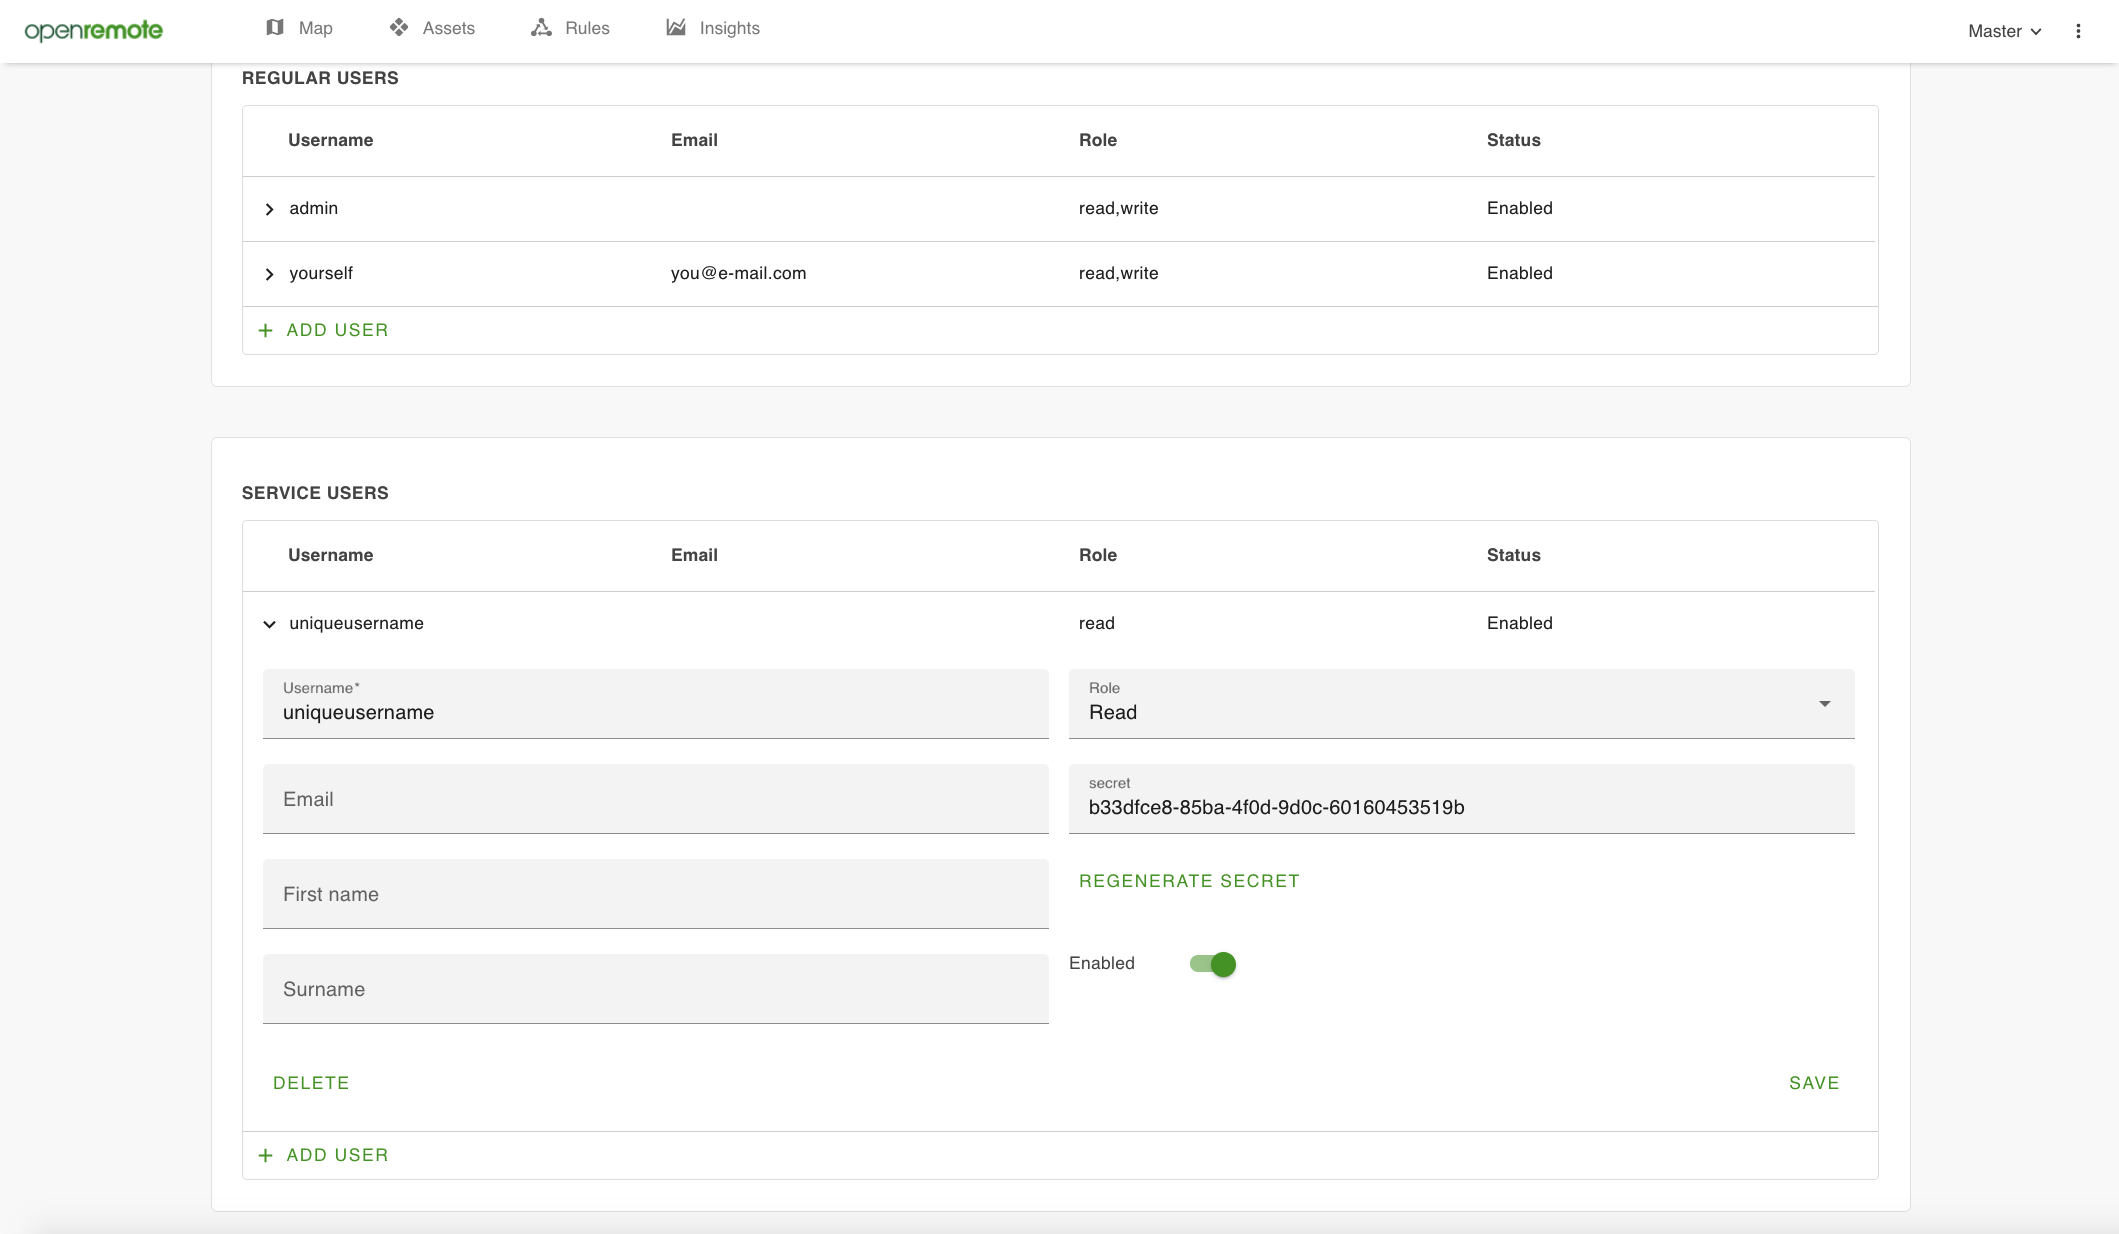Go to the Assets tab
This screenshot has height=1234, width=2119.
tap(448, 28)
